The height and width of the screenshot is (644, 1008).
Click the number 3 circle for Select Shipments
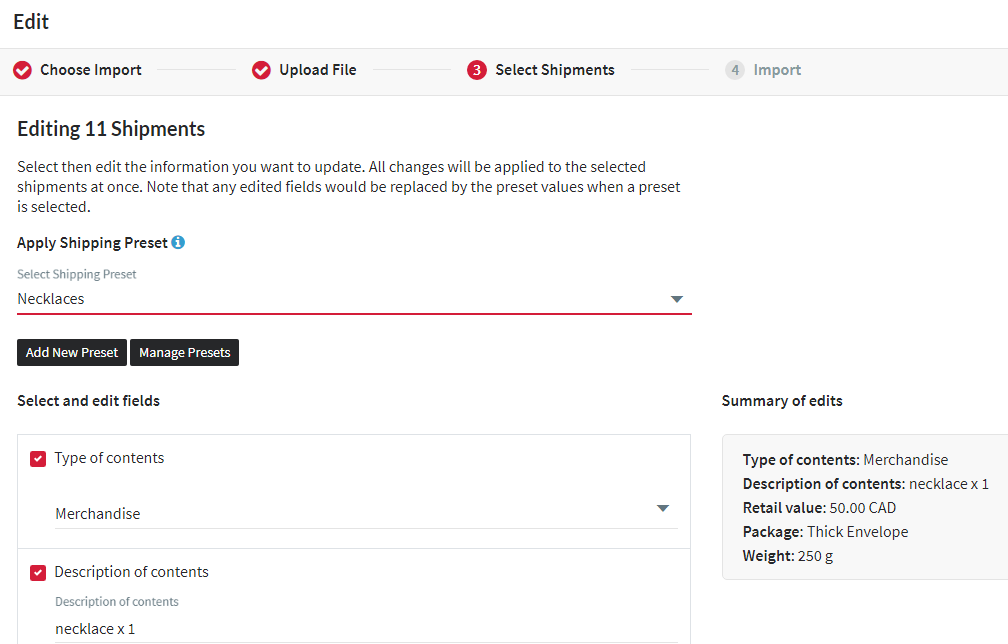coord(475,70)
